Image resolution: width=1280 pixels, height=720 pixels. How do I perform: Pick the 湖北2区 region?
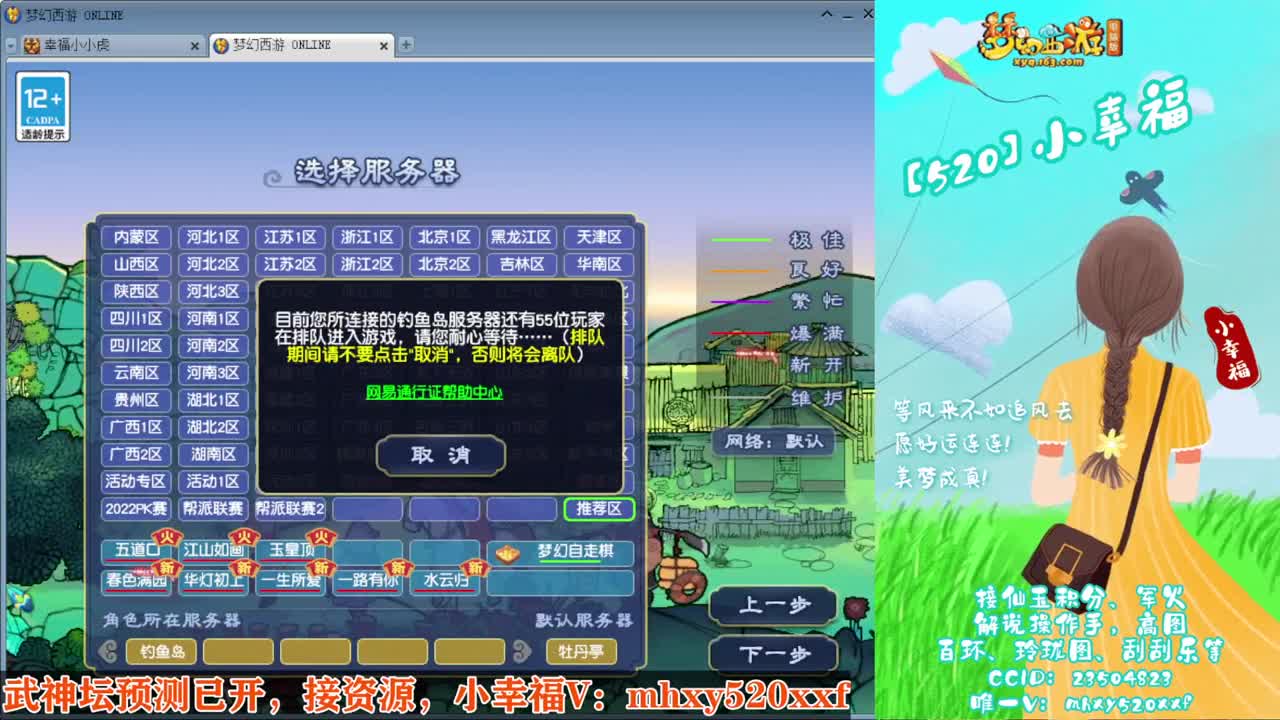[213, 427]
